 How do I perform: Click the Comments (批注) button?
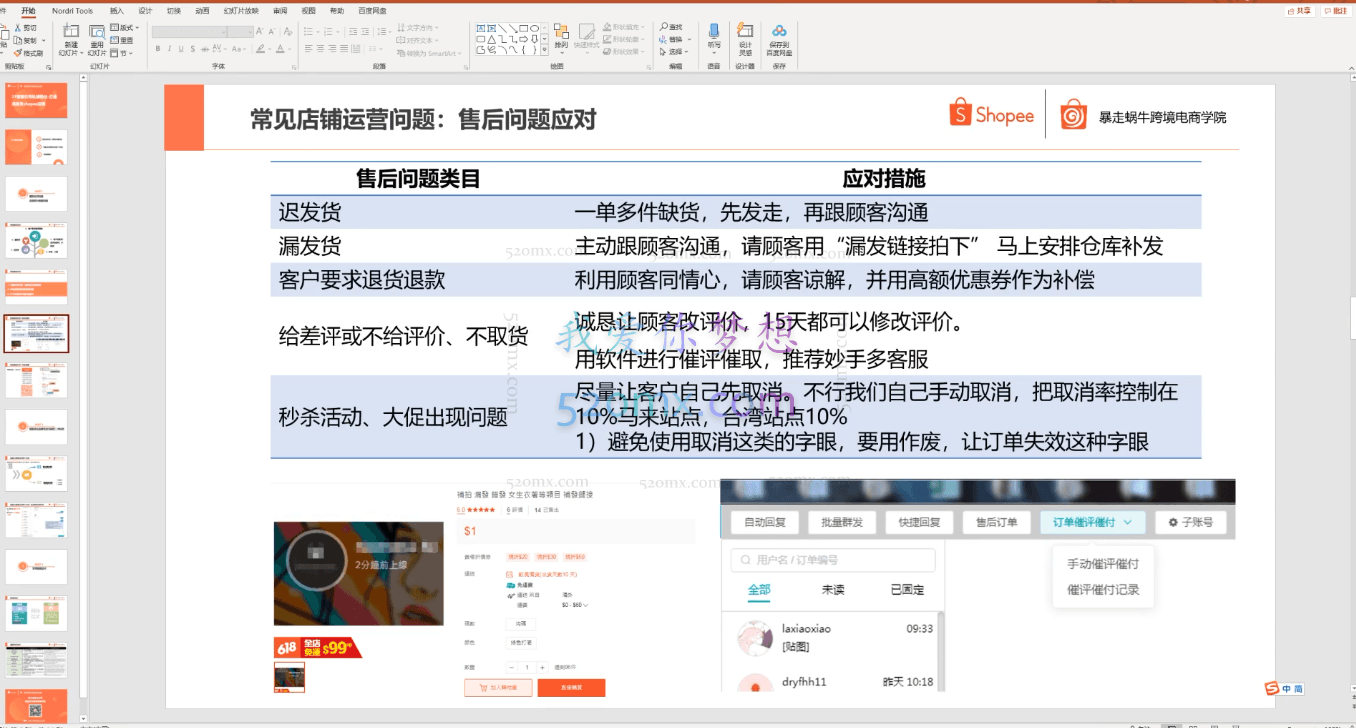point(1338,11)
